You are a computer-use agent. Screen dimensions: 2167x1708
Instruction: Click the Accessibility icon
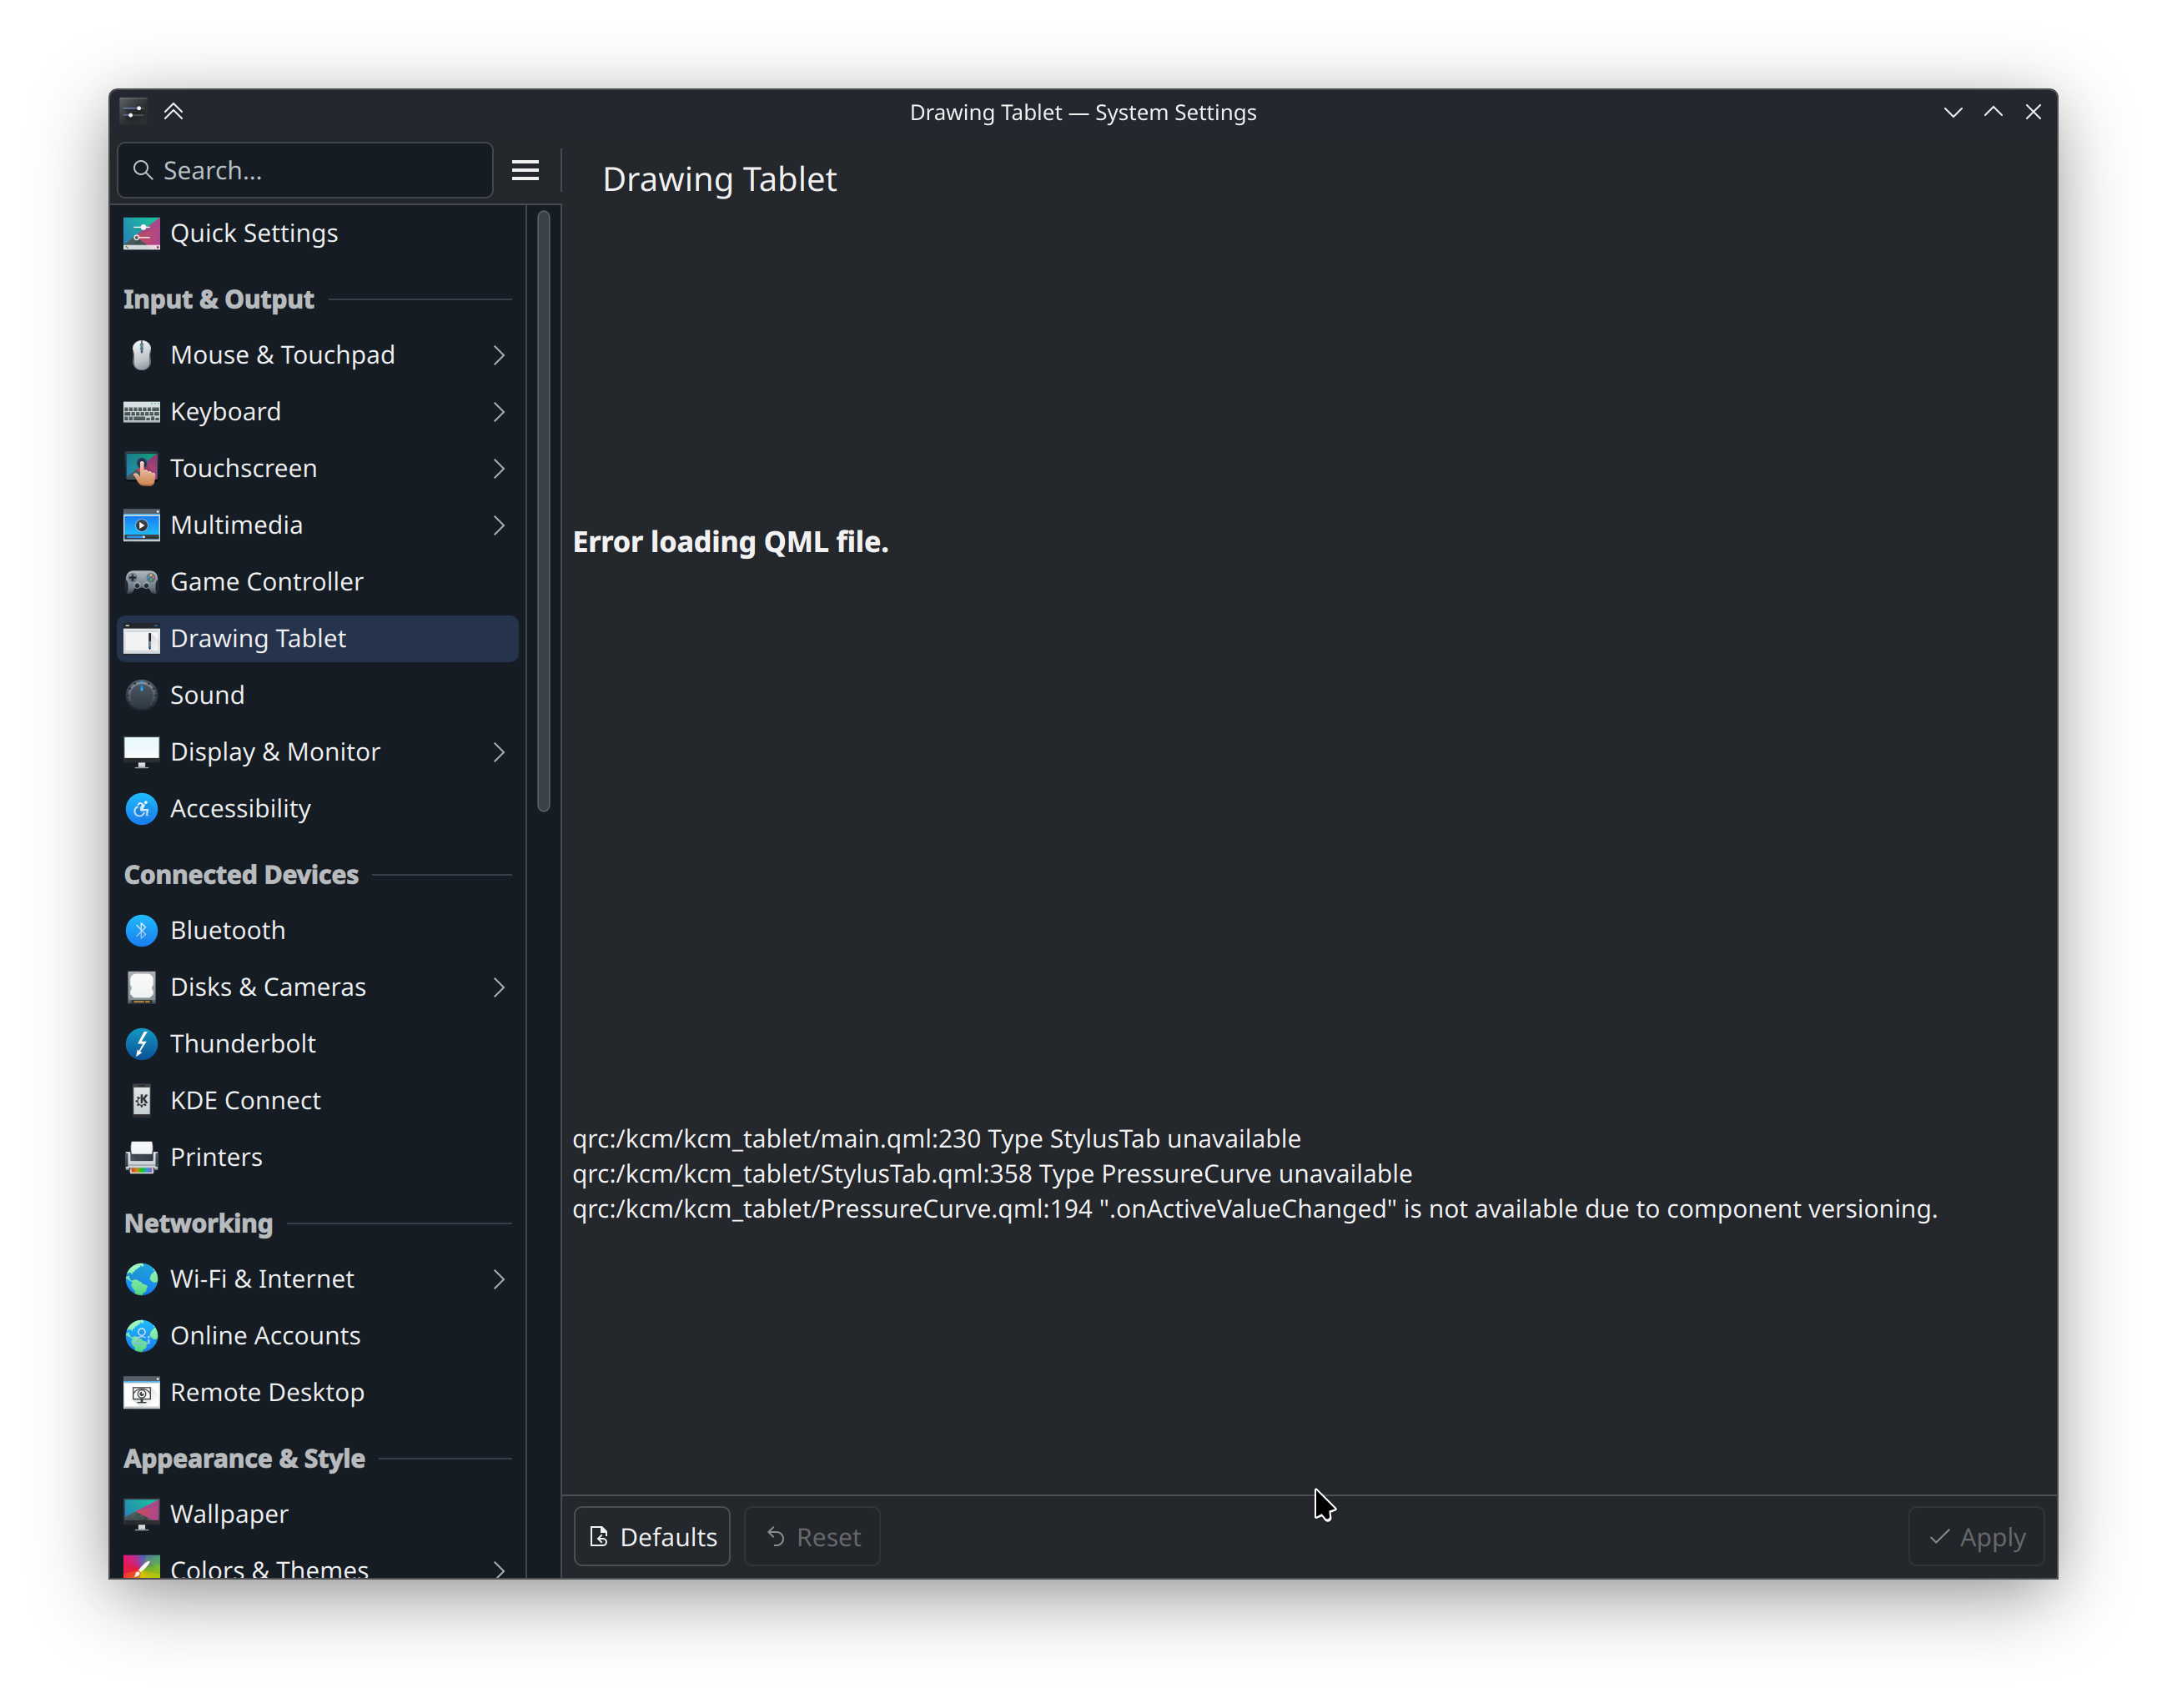click(x=141, y=808)
